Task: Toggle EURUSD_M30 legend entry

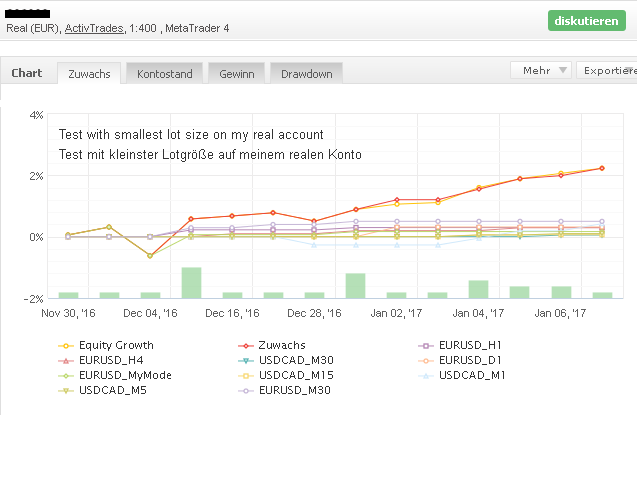Action: tap(294, 390)
